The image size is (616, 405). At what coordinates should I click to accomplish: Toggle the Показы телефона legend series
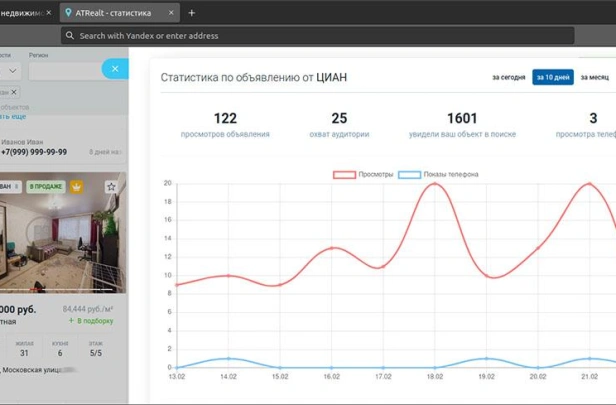tap(438, 174)
